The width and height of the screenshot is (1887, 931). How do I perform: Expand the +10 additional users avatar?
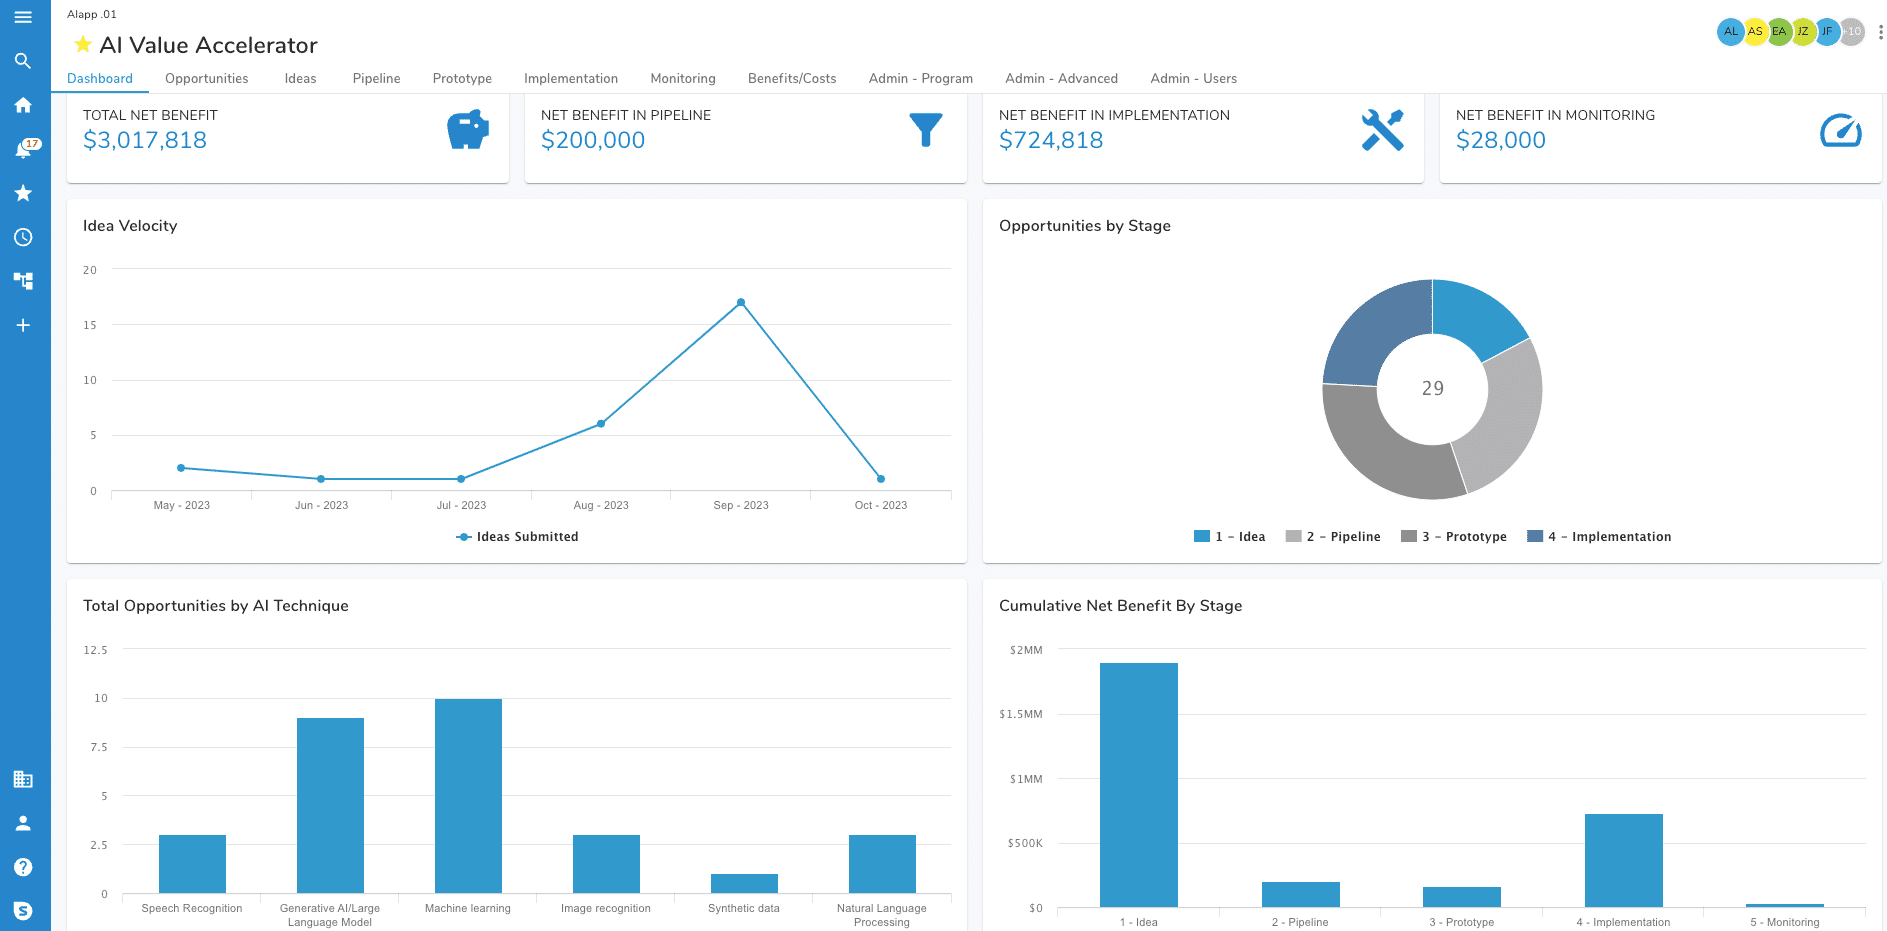[1853, 32]
